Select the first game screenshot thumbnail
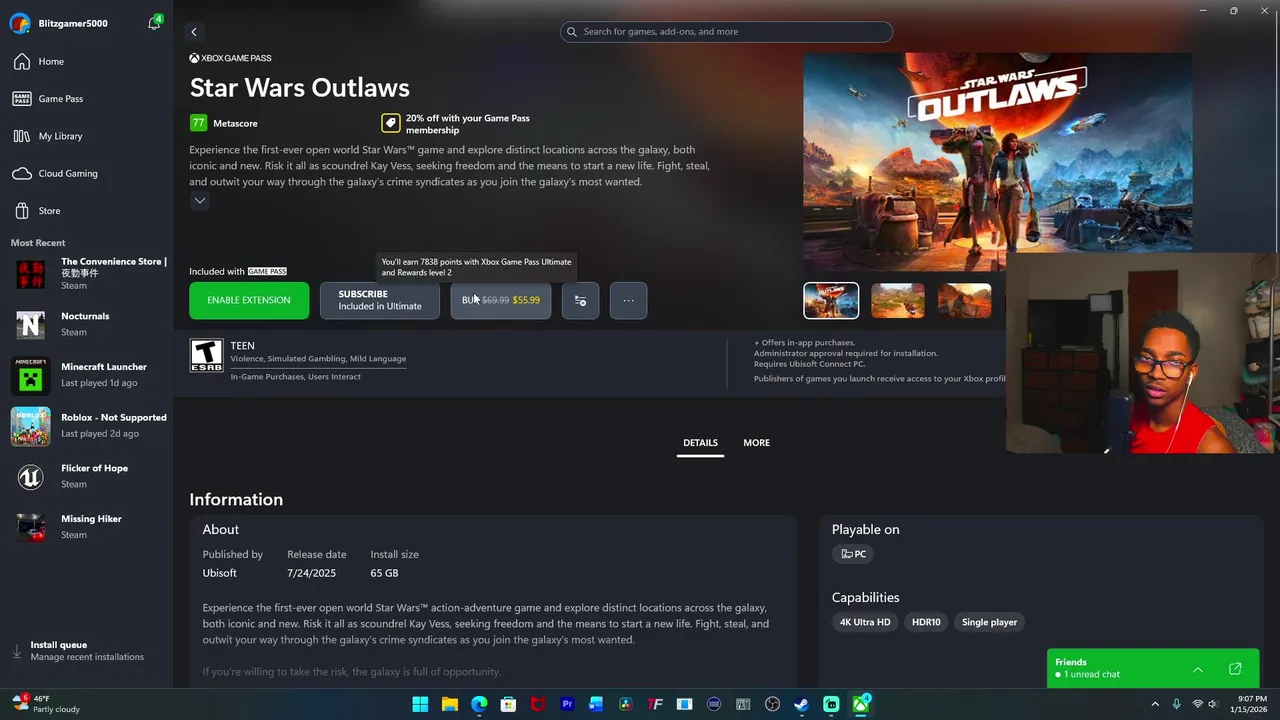1280x720 pixels. (831, 300)
